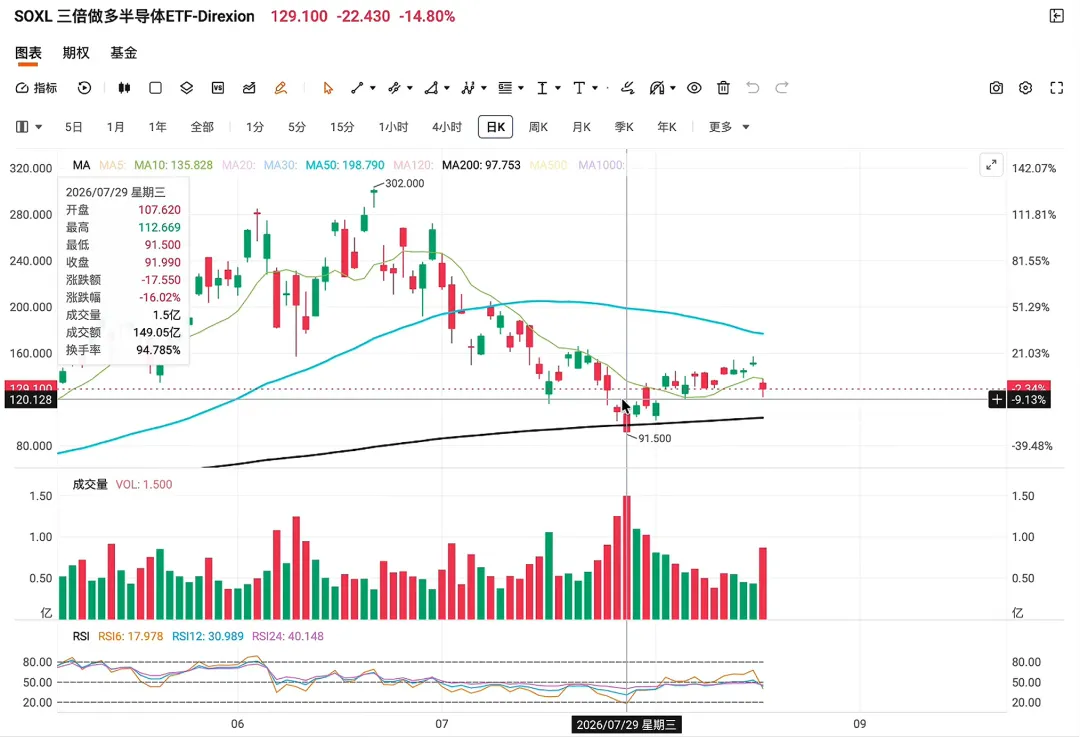
Task: Select the 4小时 interval
Action: tap(447, 127)
